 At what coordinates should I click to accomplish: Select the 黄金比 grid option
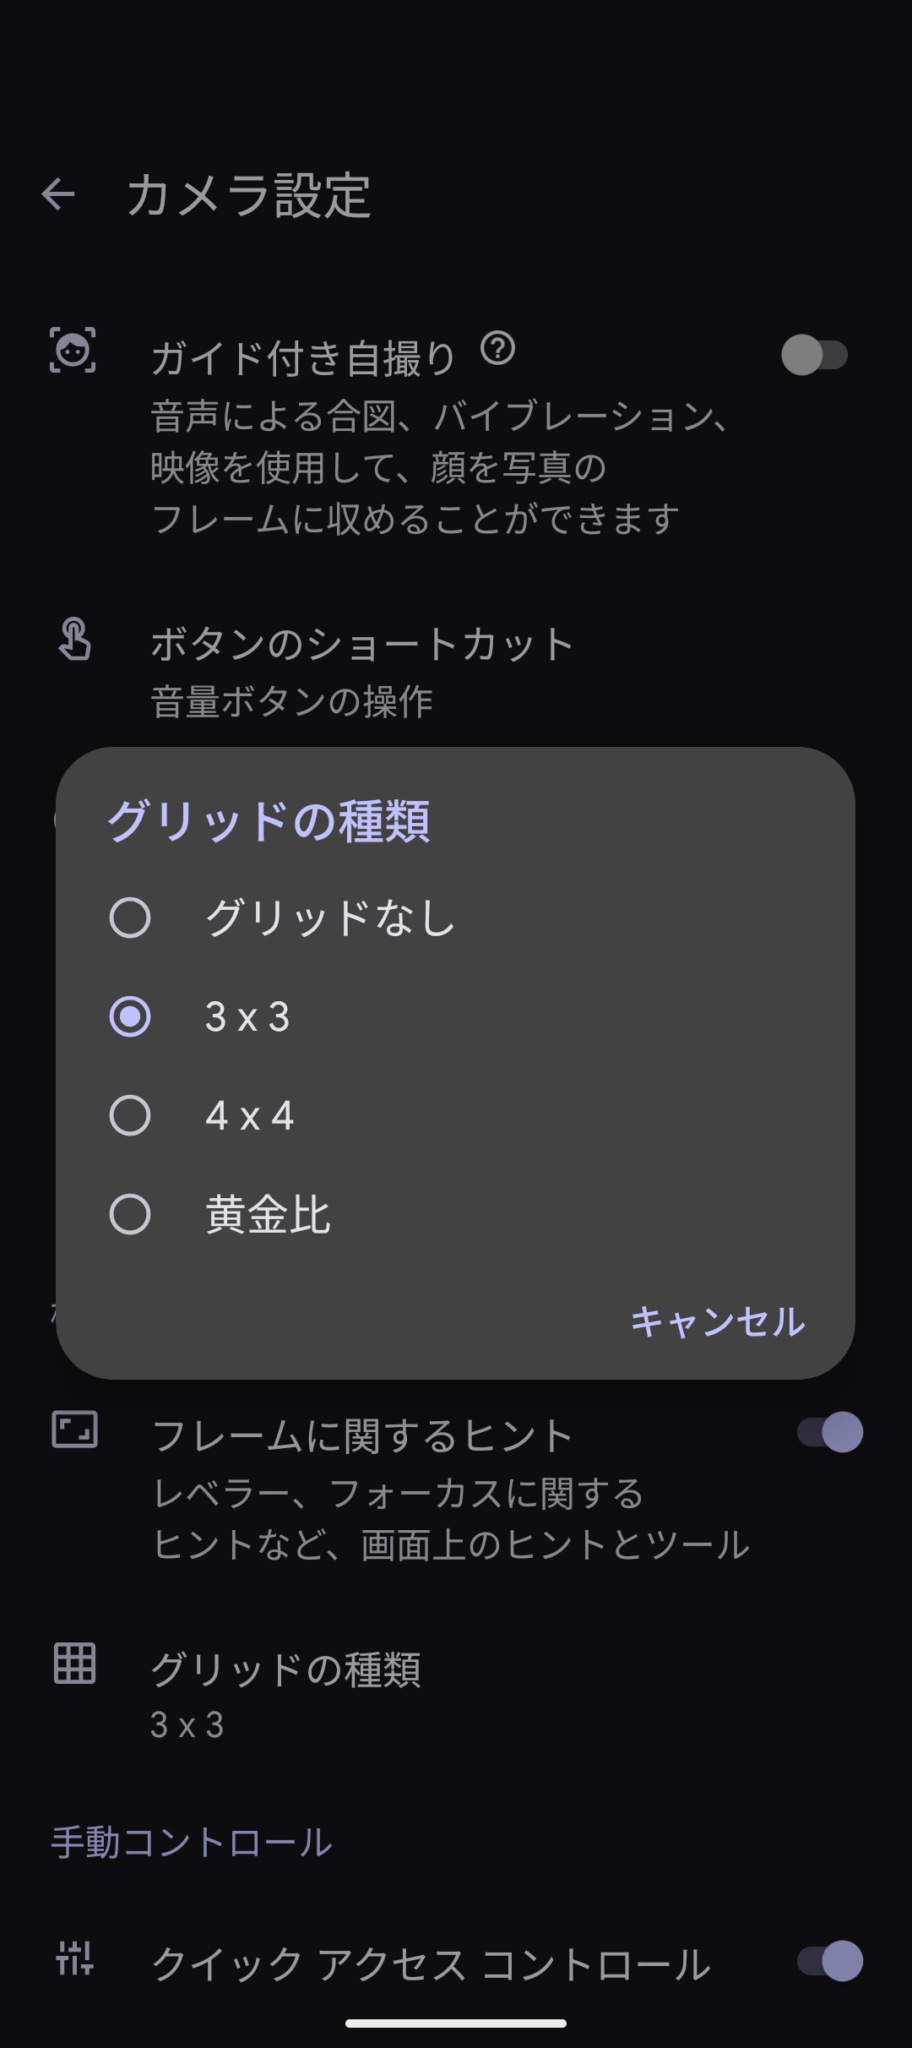pos(130,1215)
